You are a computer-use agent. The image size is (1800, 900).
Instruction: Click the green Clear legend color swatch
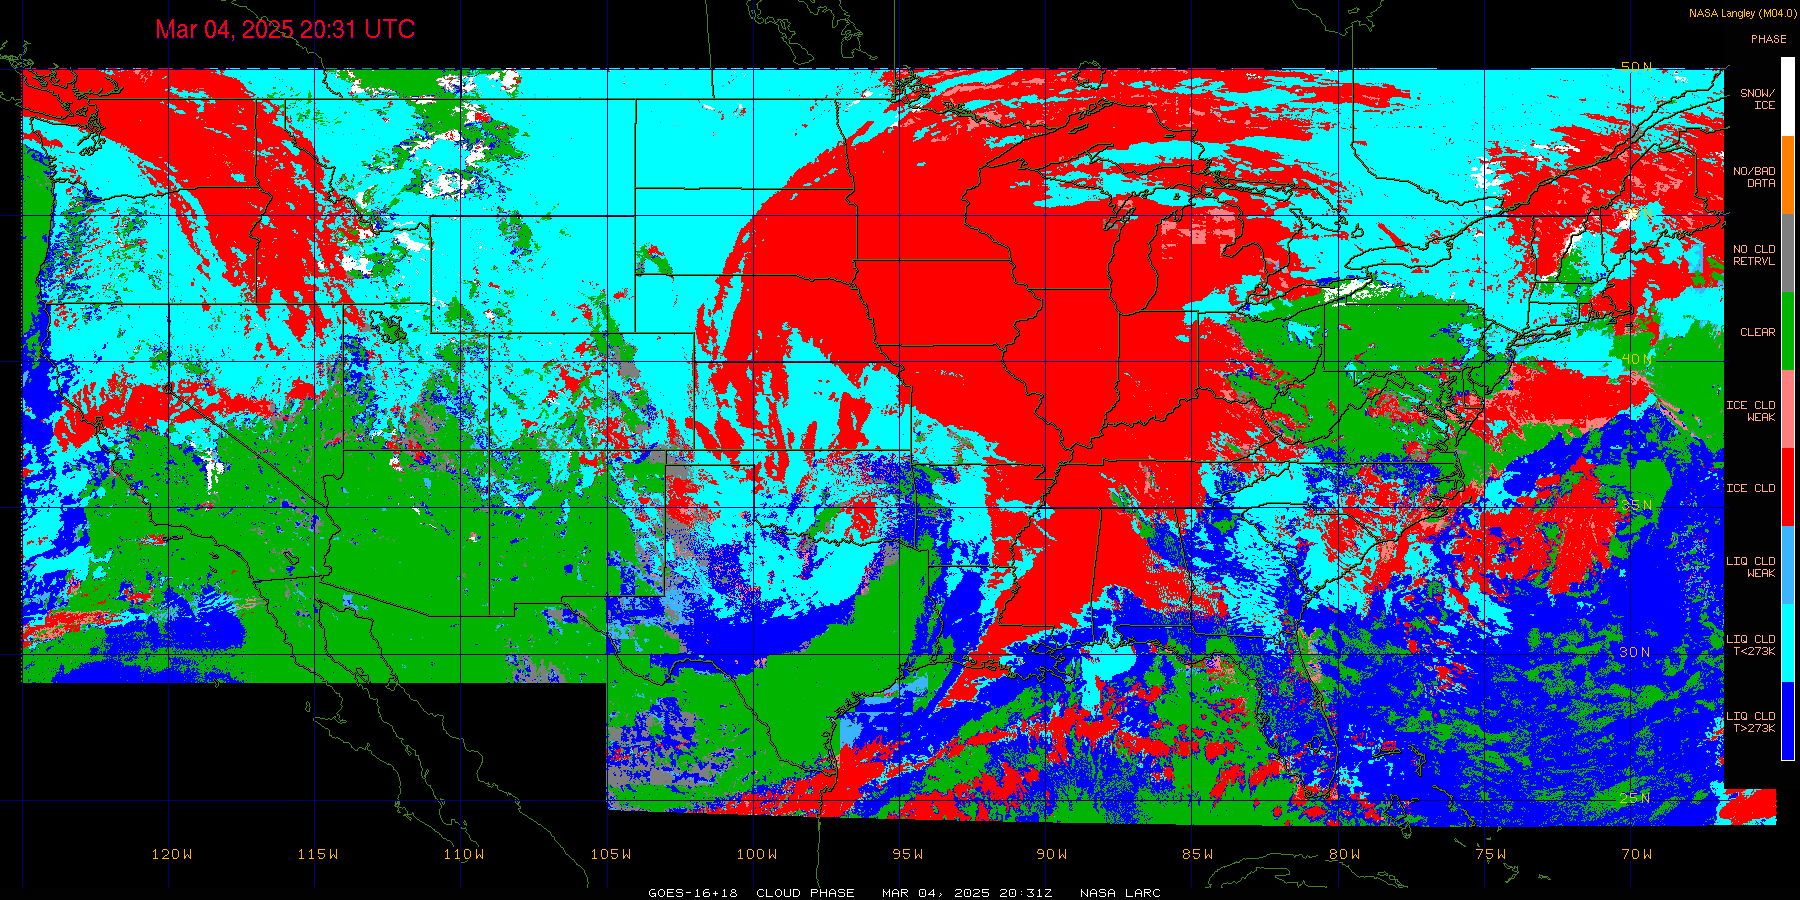(1788, 331)
